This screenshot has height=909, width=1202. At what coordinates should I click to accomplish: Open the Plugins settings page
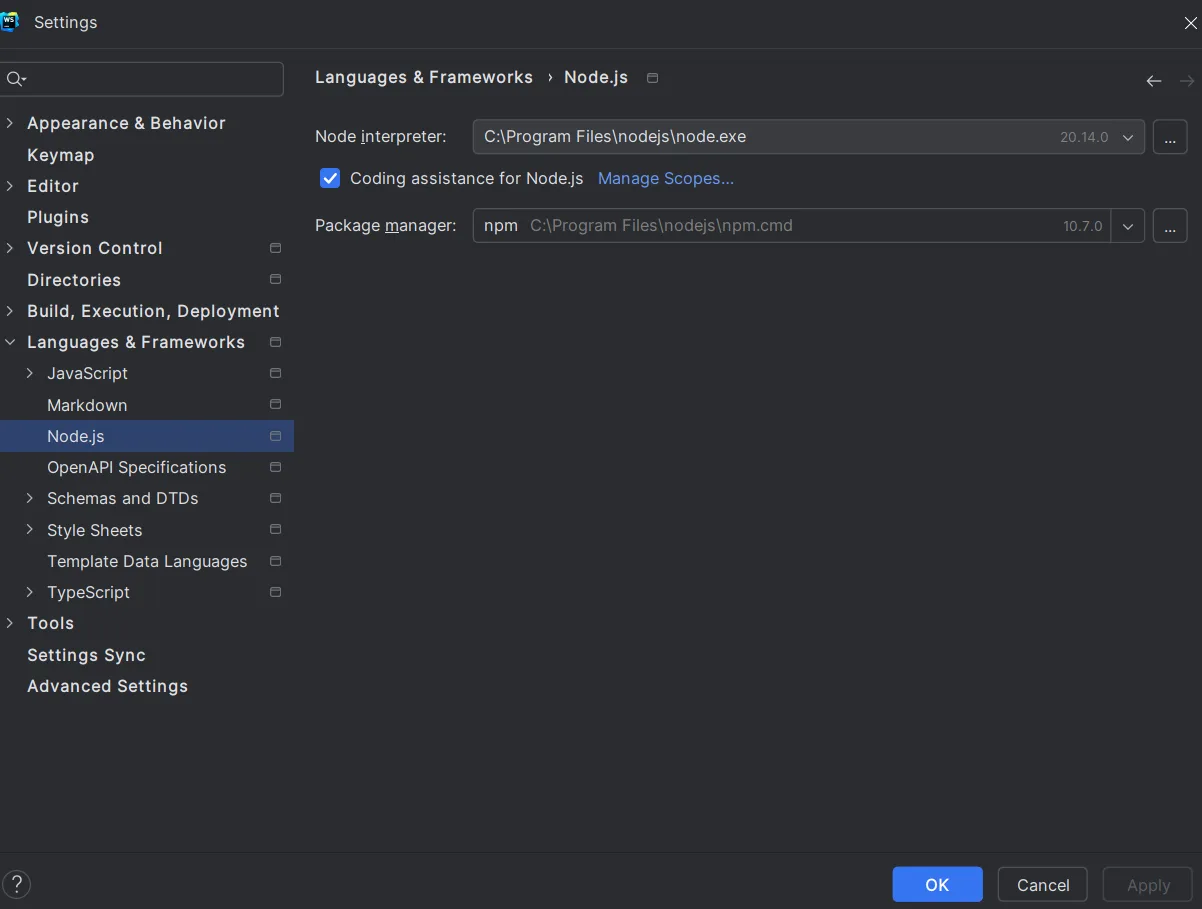point(58,217)
